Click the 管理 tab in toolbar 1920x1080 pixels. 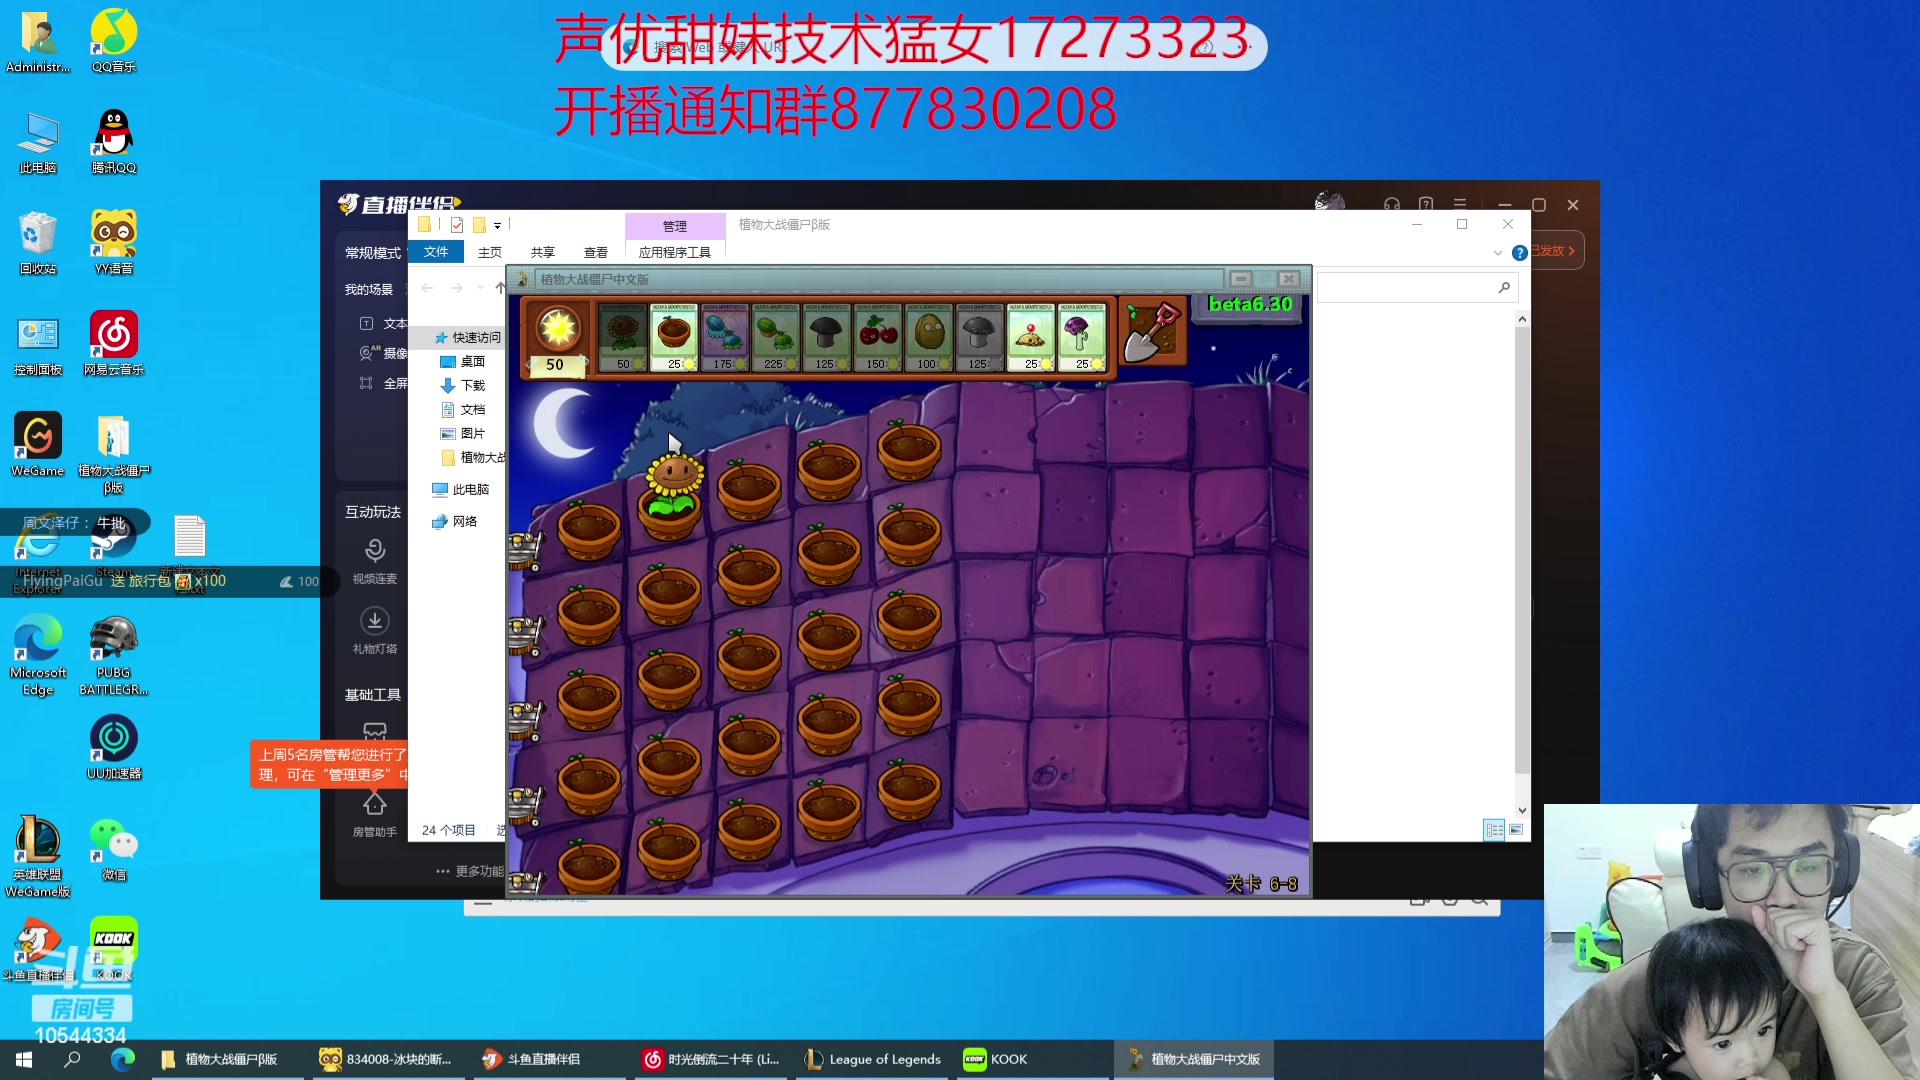[674, 224]
